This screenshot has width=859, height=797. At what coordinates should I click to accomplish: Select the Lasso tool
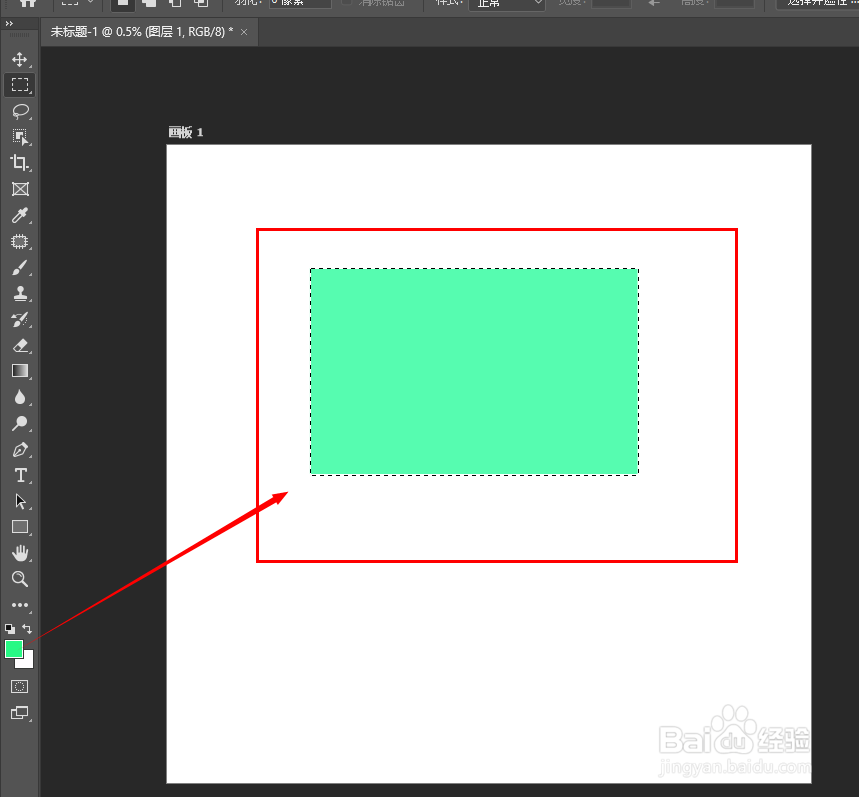pos(20,111)
